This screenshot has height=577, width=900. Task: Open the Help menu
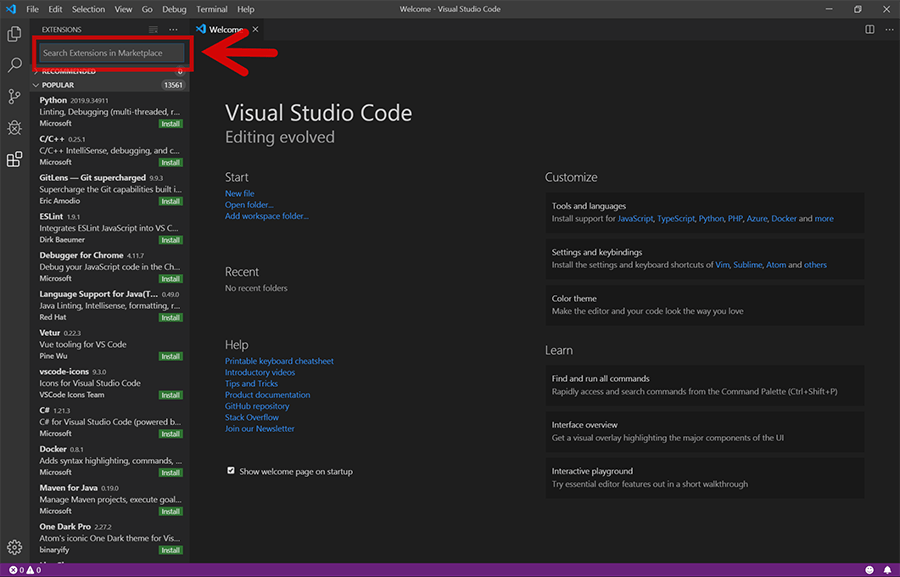click(x=246, y=9)
